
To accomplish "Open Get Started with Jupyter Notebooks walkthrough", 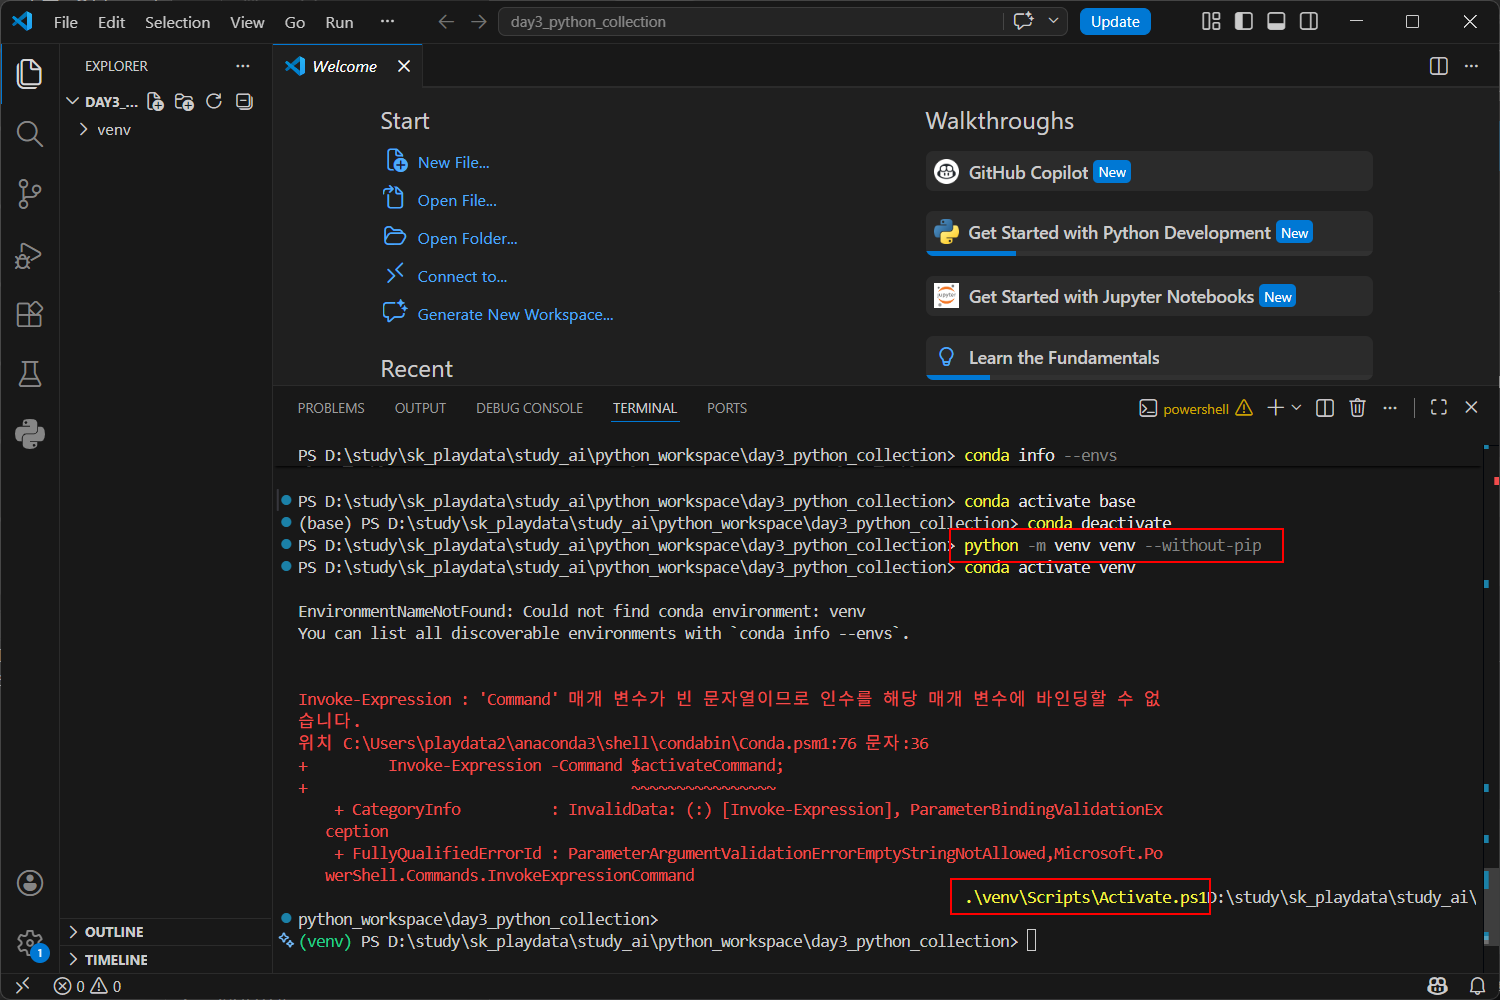I will [x=1149, y=297].
